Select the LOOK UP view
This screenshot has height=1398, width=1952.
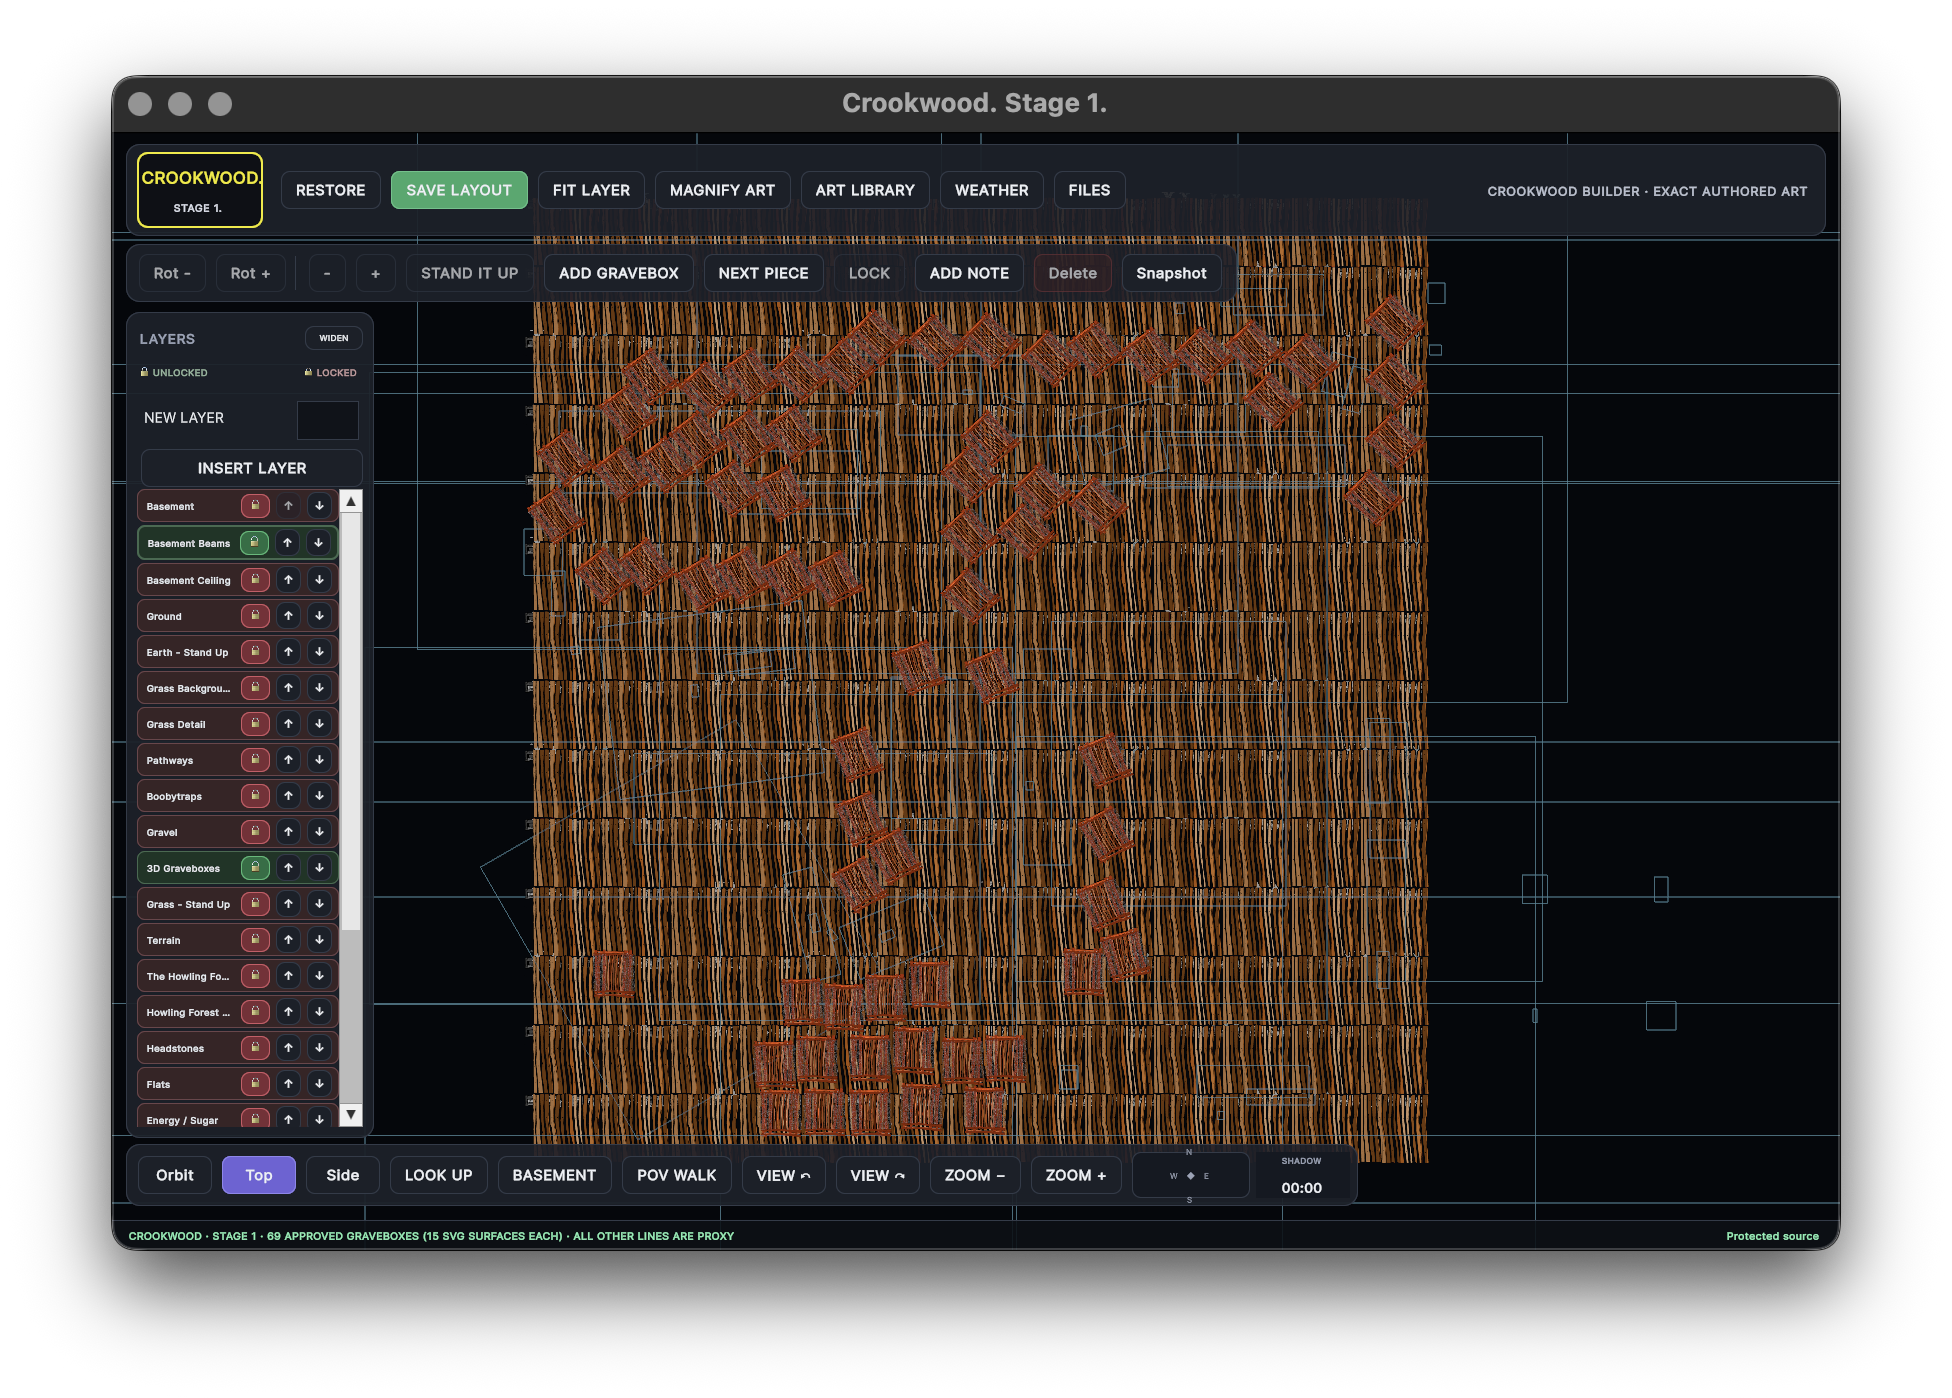click(438, 1176)
